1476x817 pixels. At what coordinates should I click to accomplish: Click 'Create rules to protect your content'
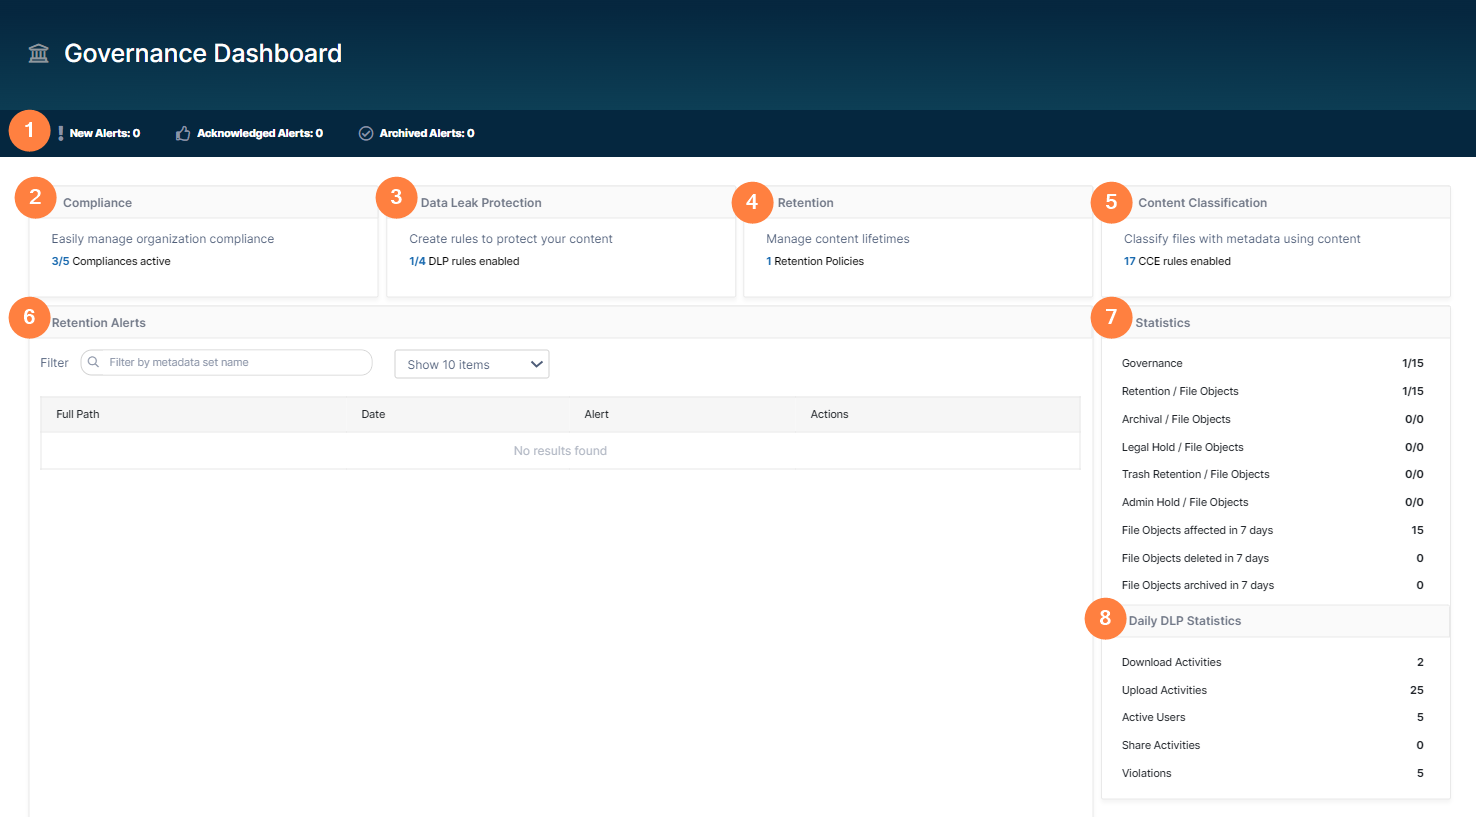pos(511,239)
